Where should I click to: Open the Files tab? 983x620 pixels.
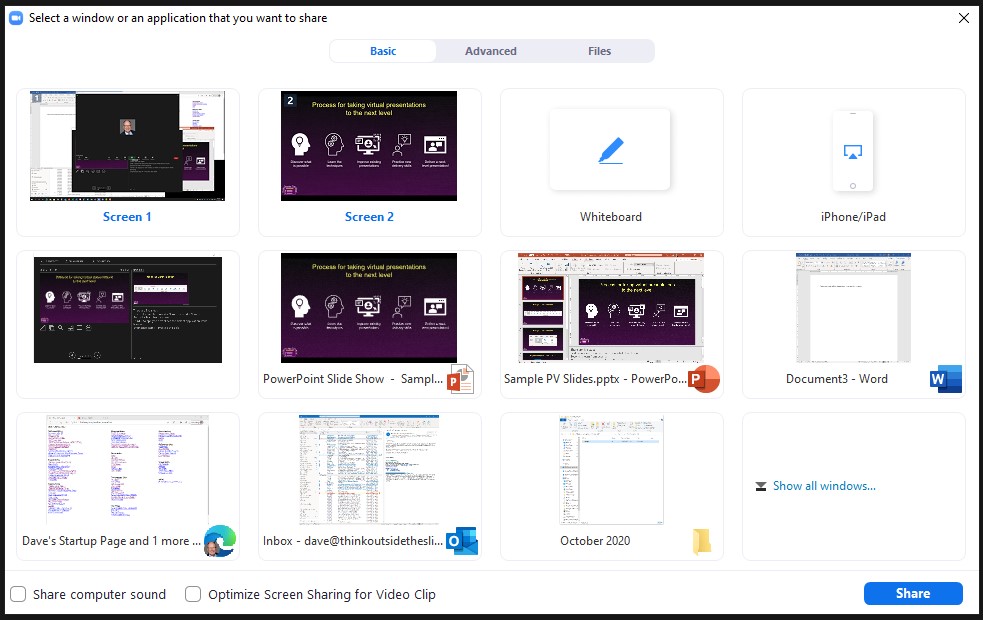(600, 51)
